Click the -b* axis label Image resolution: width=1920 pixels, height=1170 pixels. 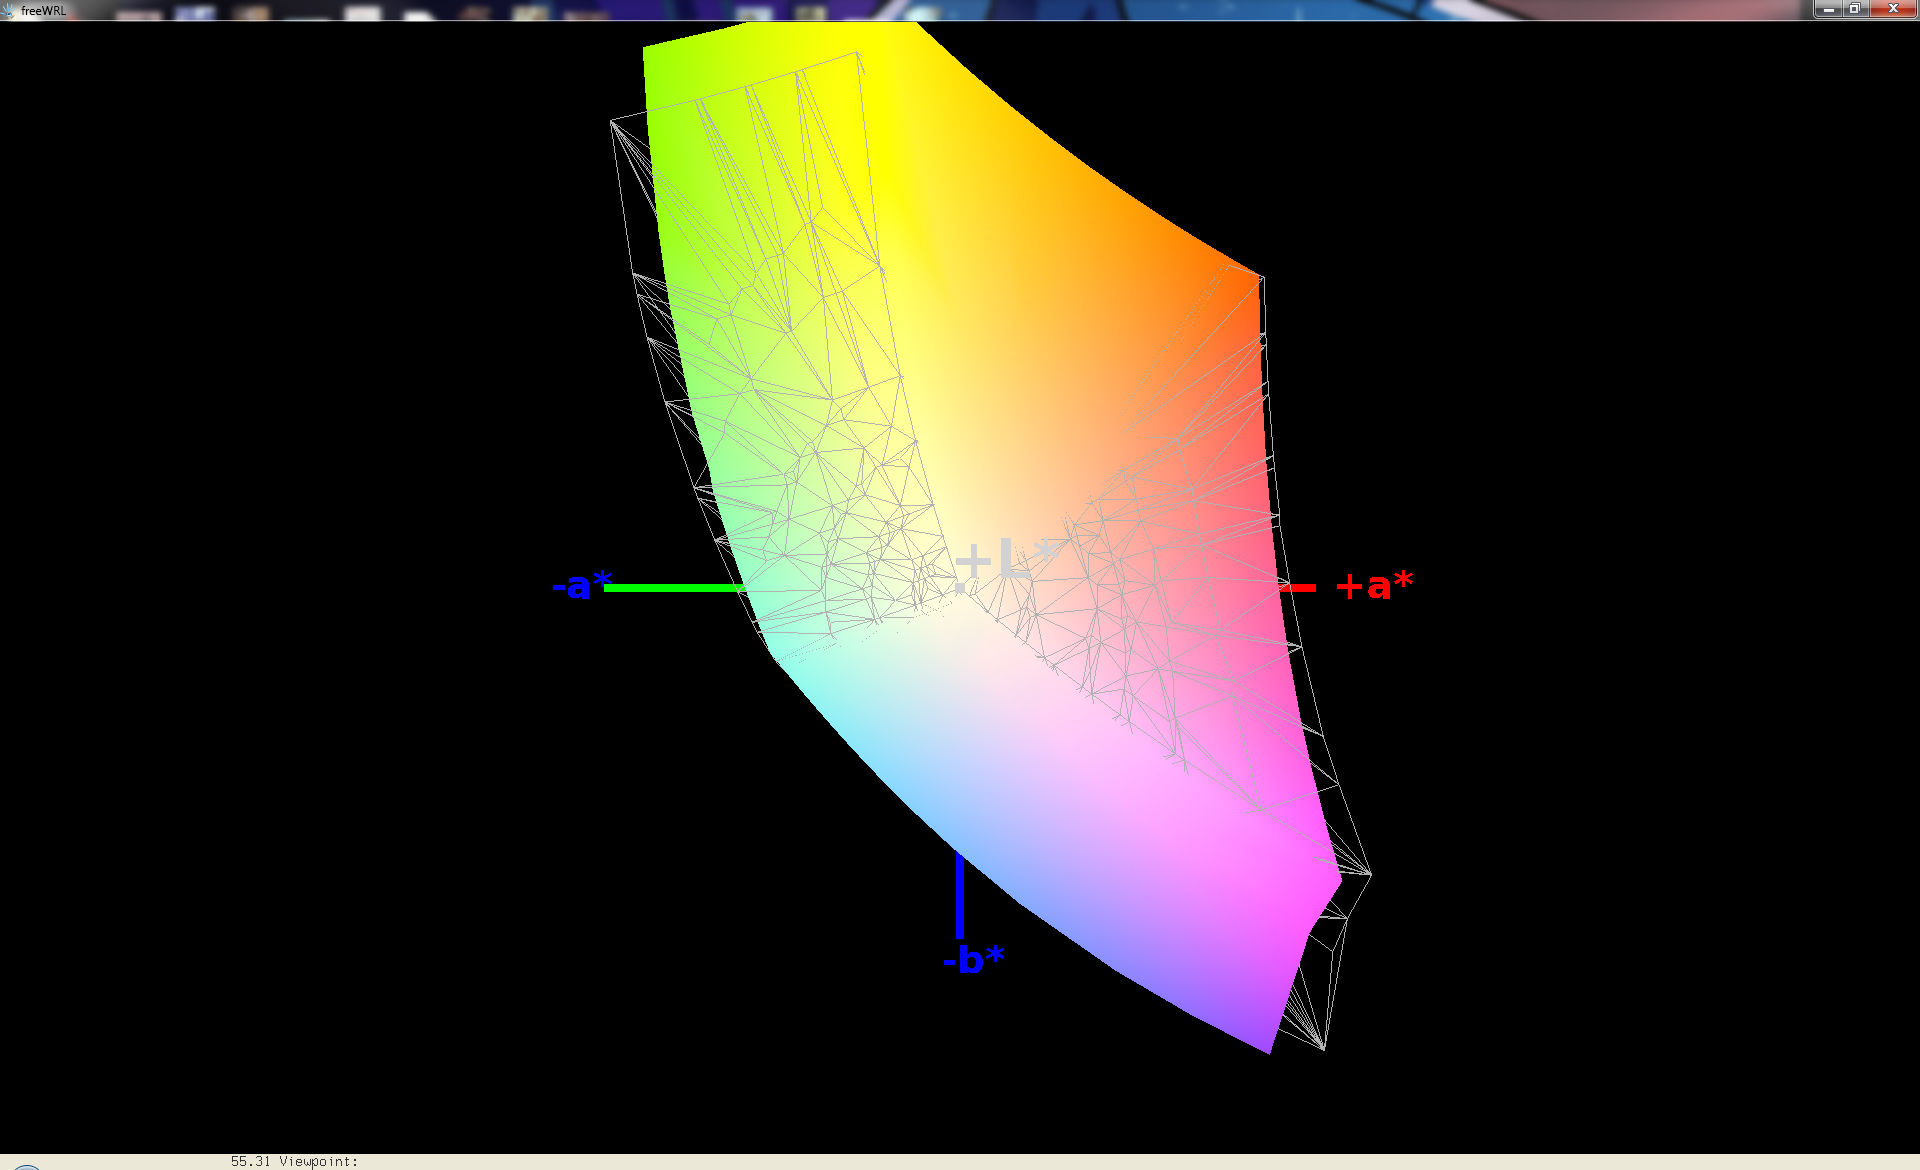(x=973, y=959)
